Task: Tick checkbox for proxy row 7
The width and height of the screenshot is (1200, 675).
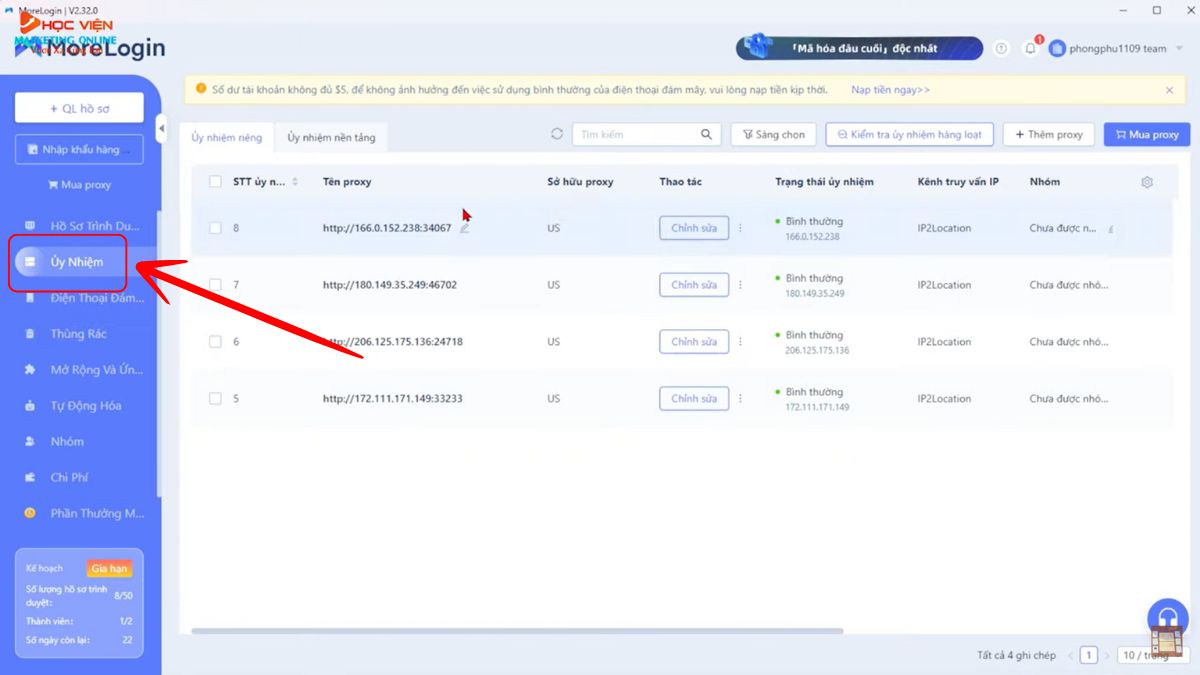Action: click(x=215, y=285)
